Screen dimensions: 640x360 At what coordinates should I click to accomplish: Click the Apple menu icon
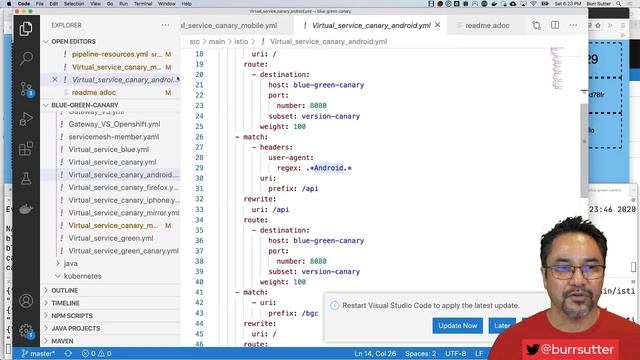(x=9, y=4)
